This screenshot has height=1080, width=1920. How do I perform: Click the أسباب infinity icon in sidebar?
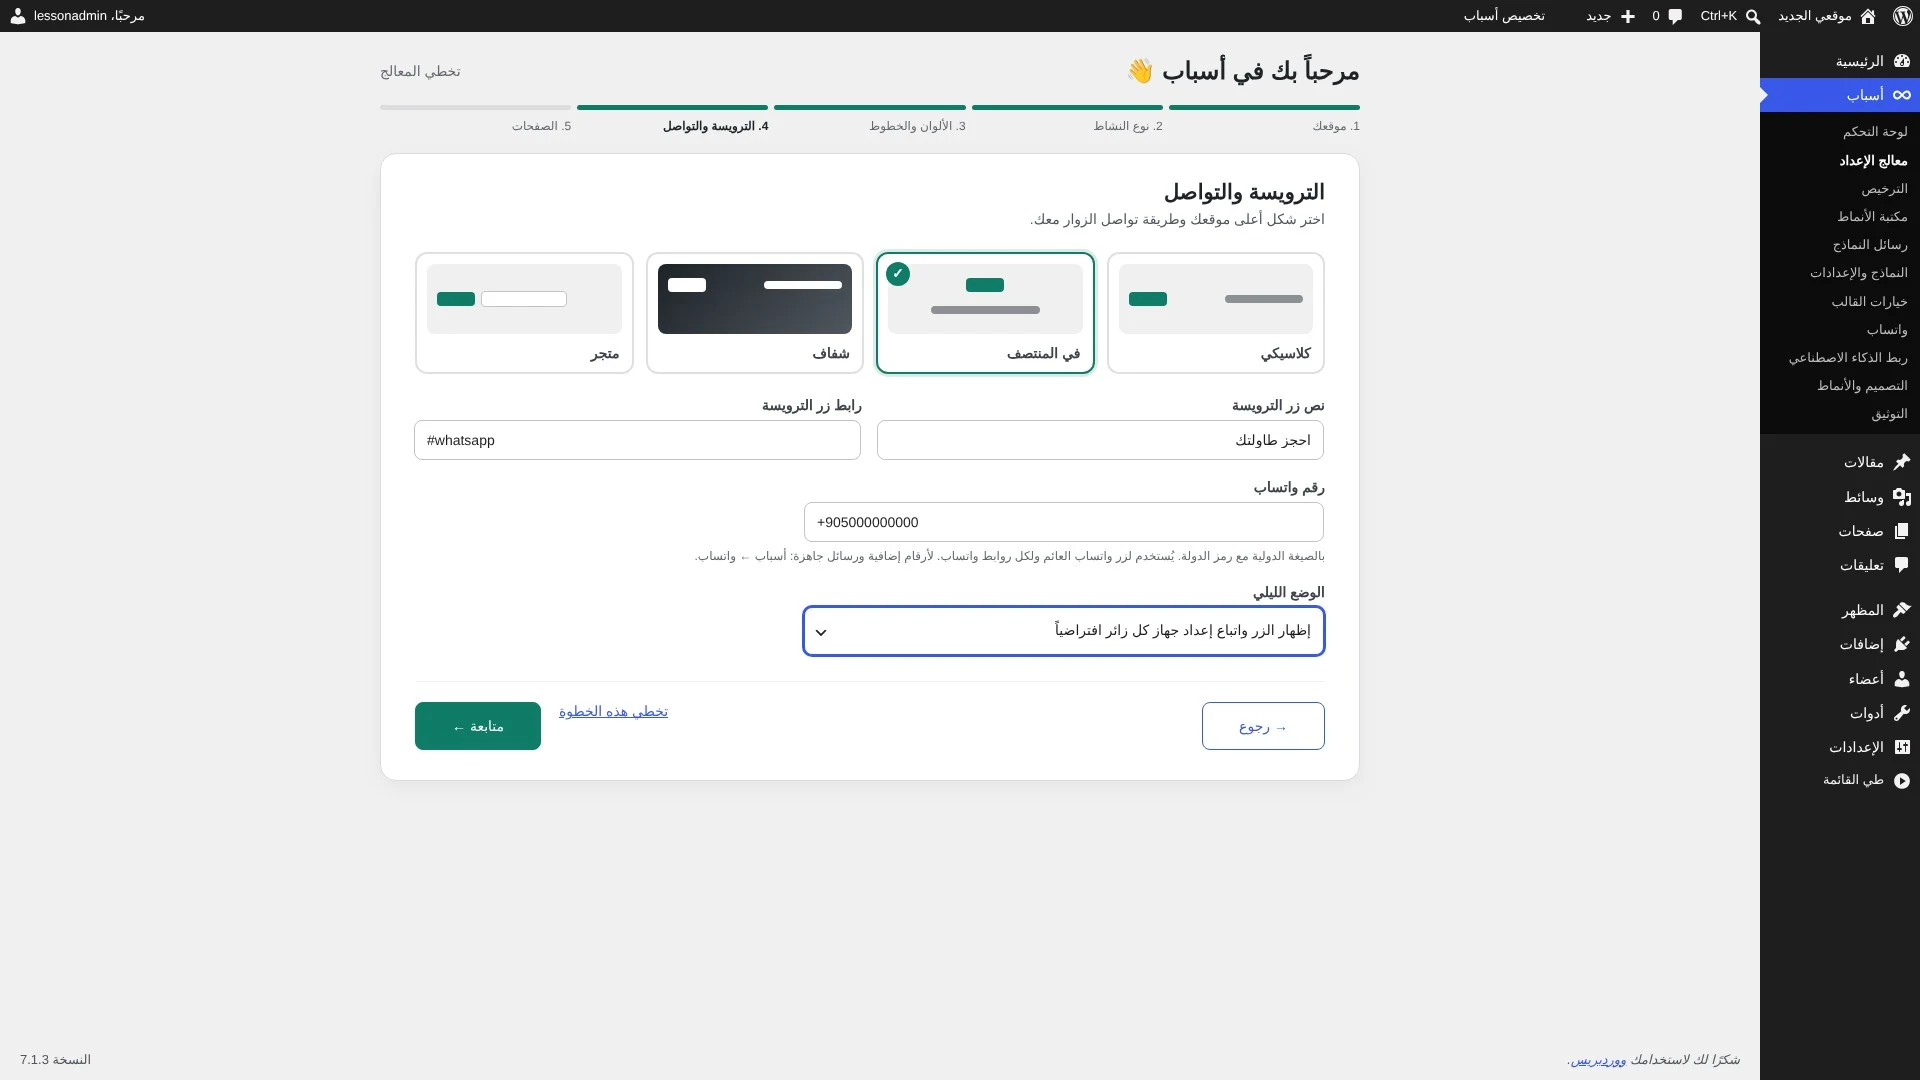pyautogui.click(x=1902, y=95)
